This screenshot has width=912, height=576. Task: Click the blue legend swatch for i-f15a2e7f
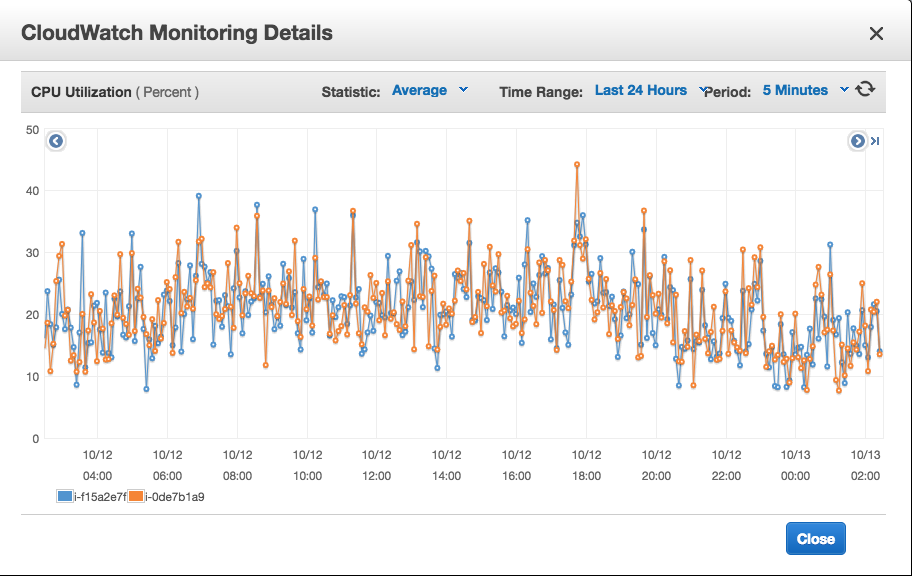[65, 496]
